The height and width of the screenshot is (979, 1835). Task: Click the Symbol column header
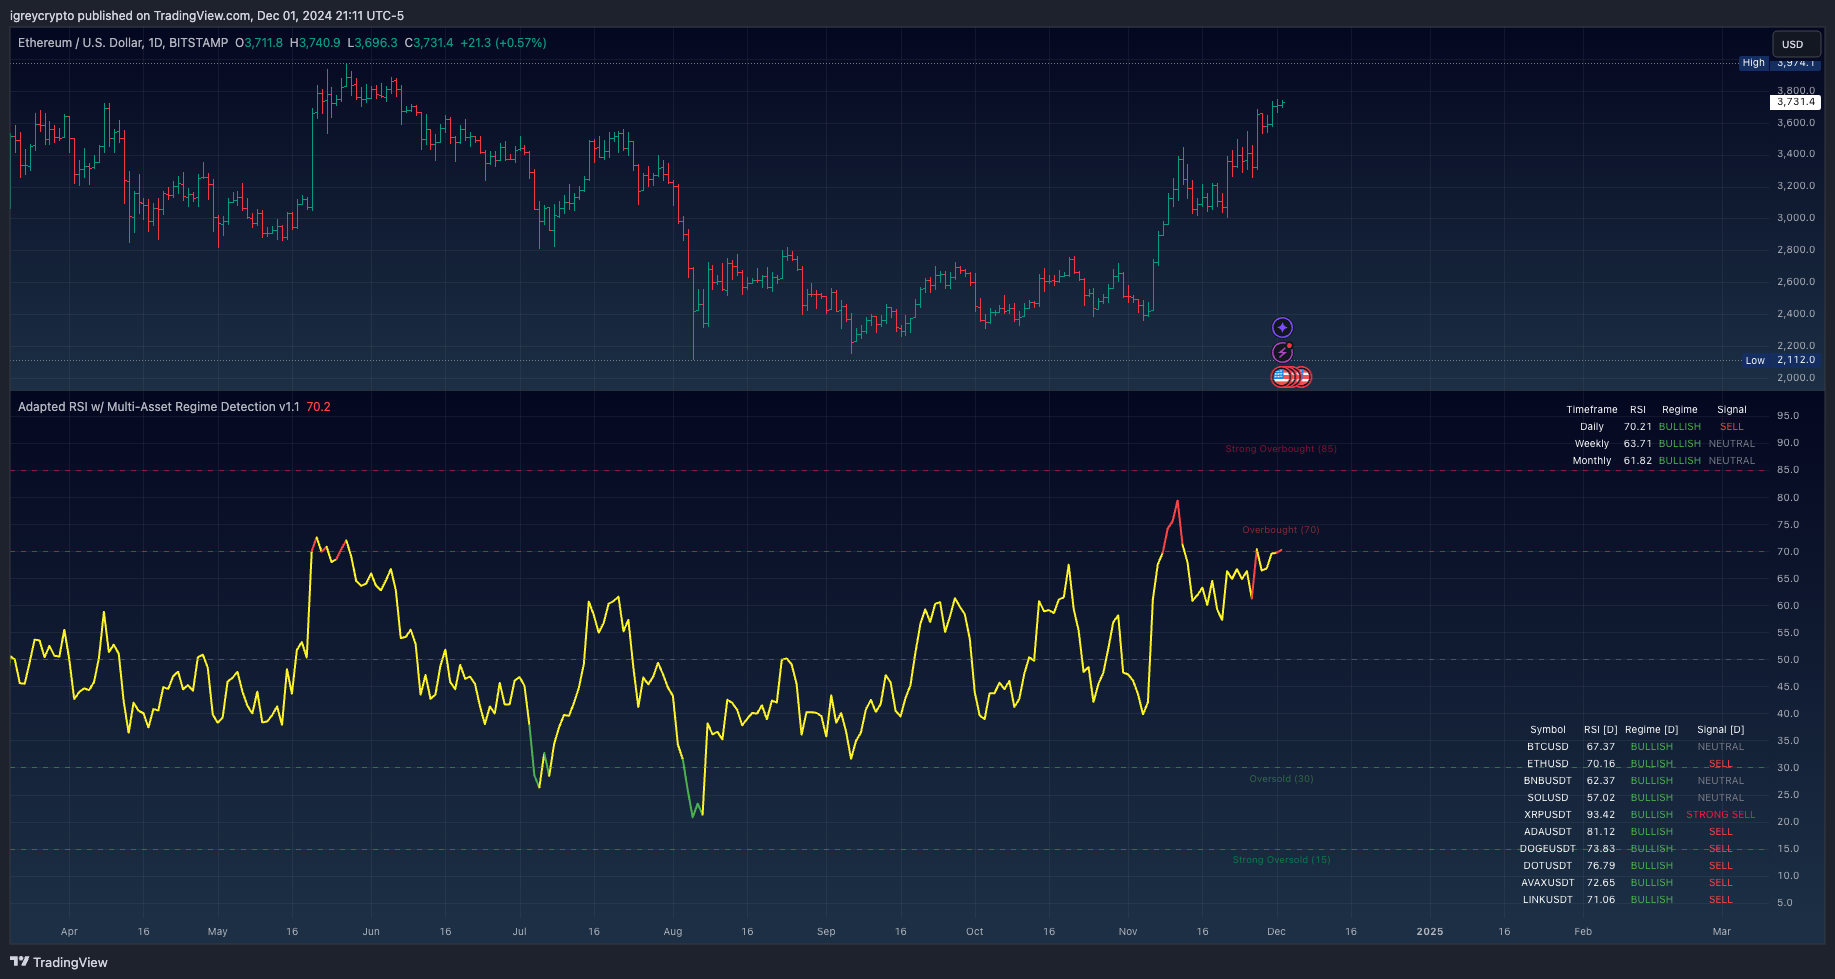(1548, 730)
